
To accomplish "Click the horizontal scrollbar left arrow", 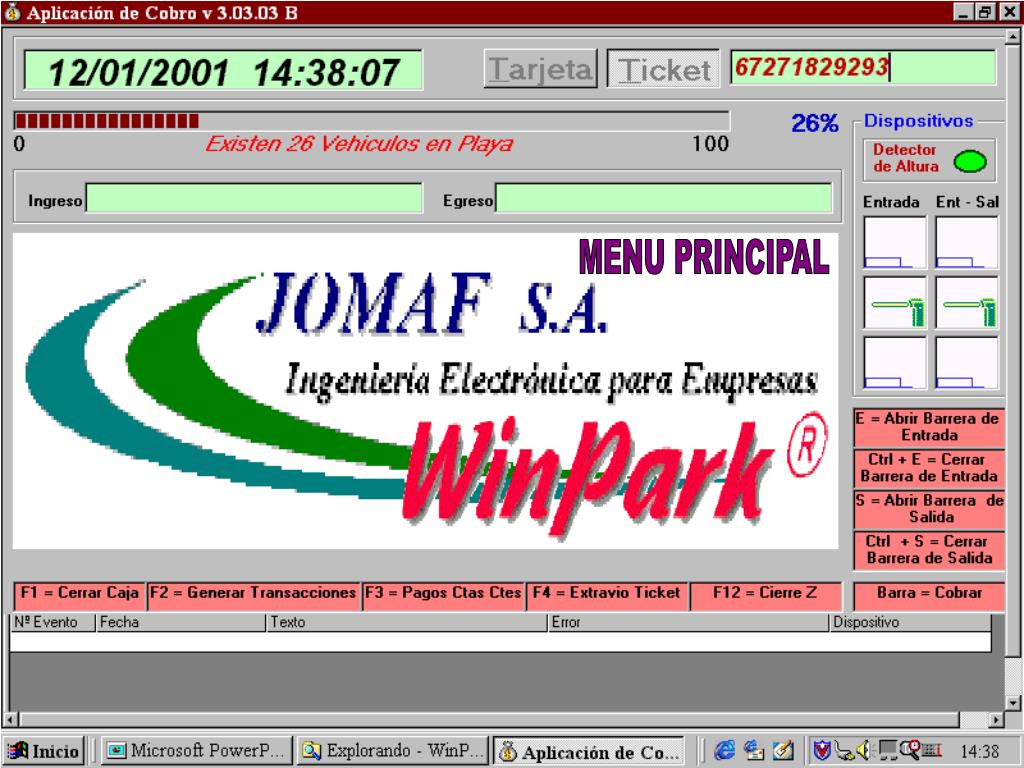I will pos(10,720).
